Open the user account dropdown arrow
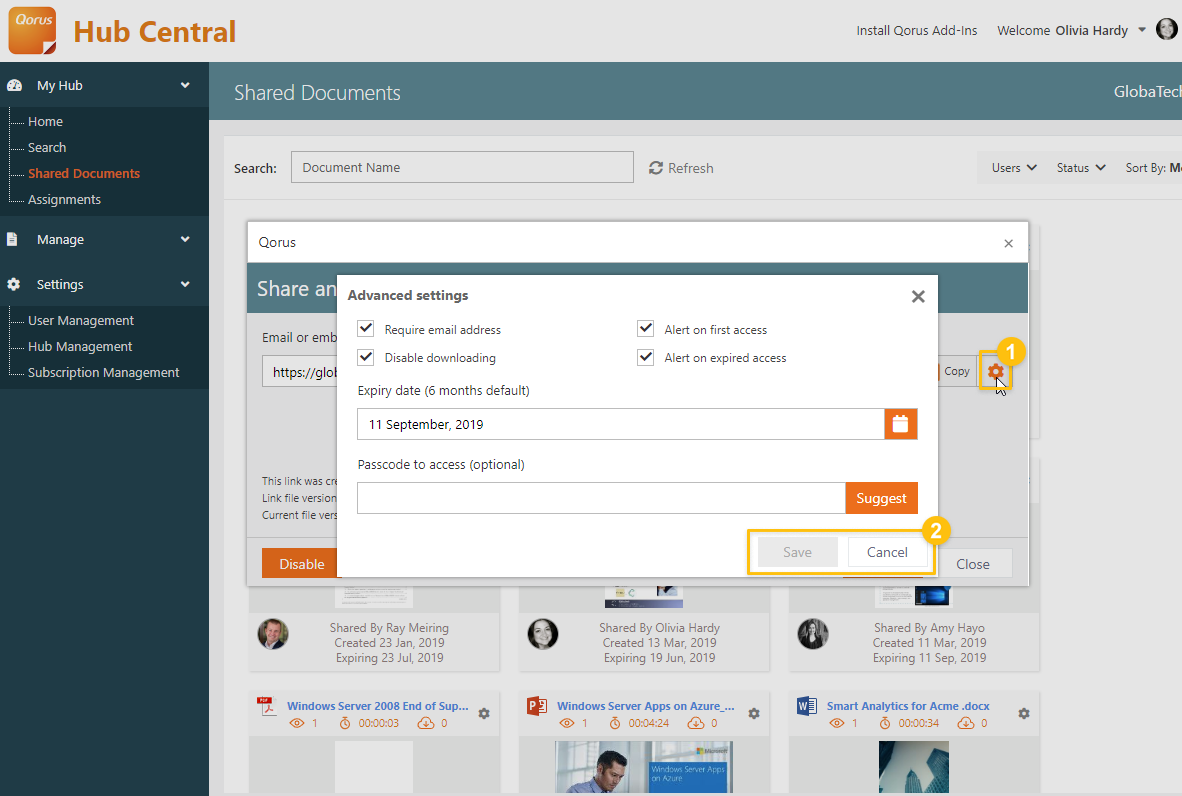The image size is (1182, 796). [x=1142, y=30]
